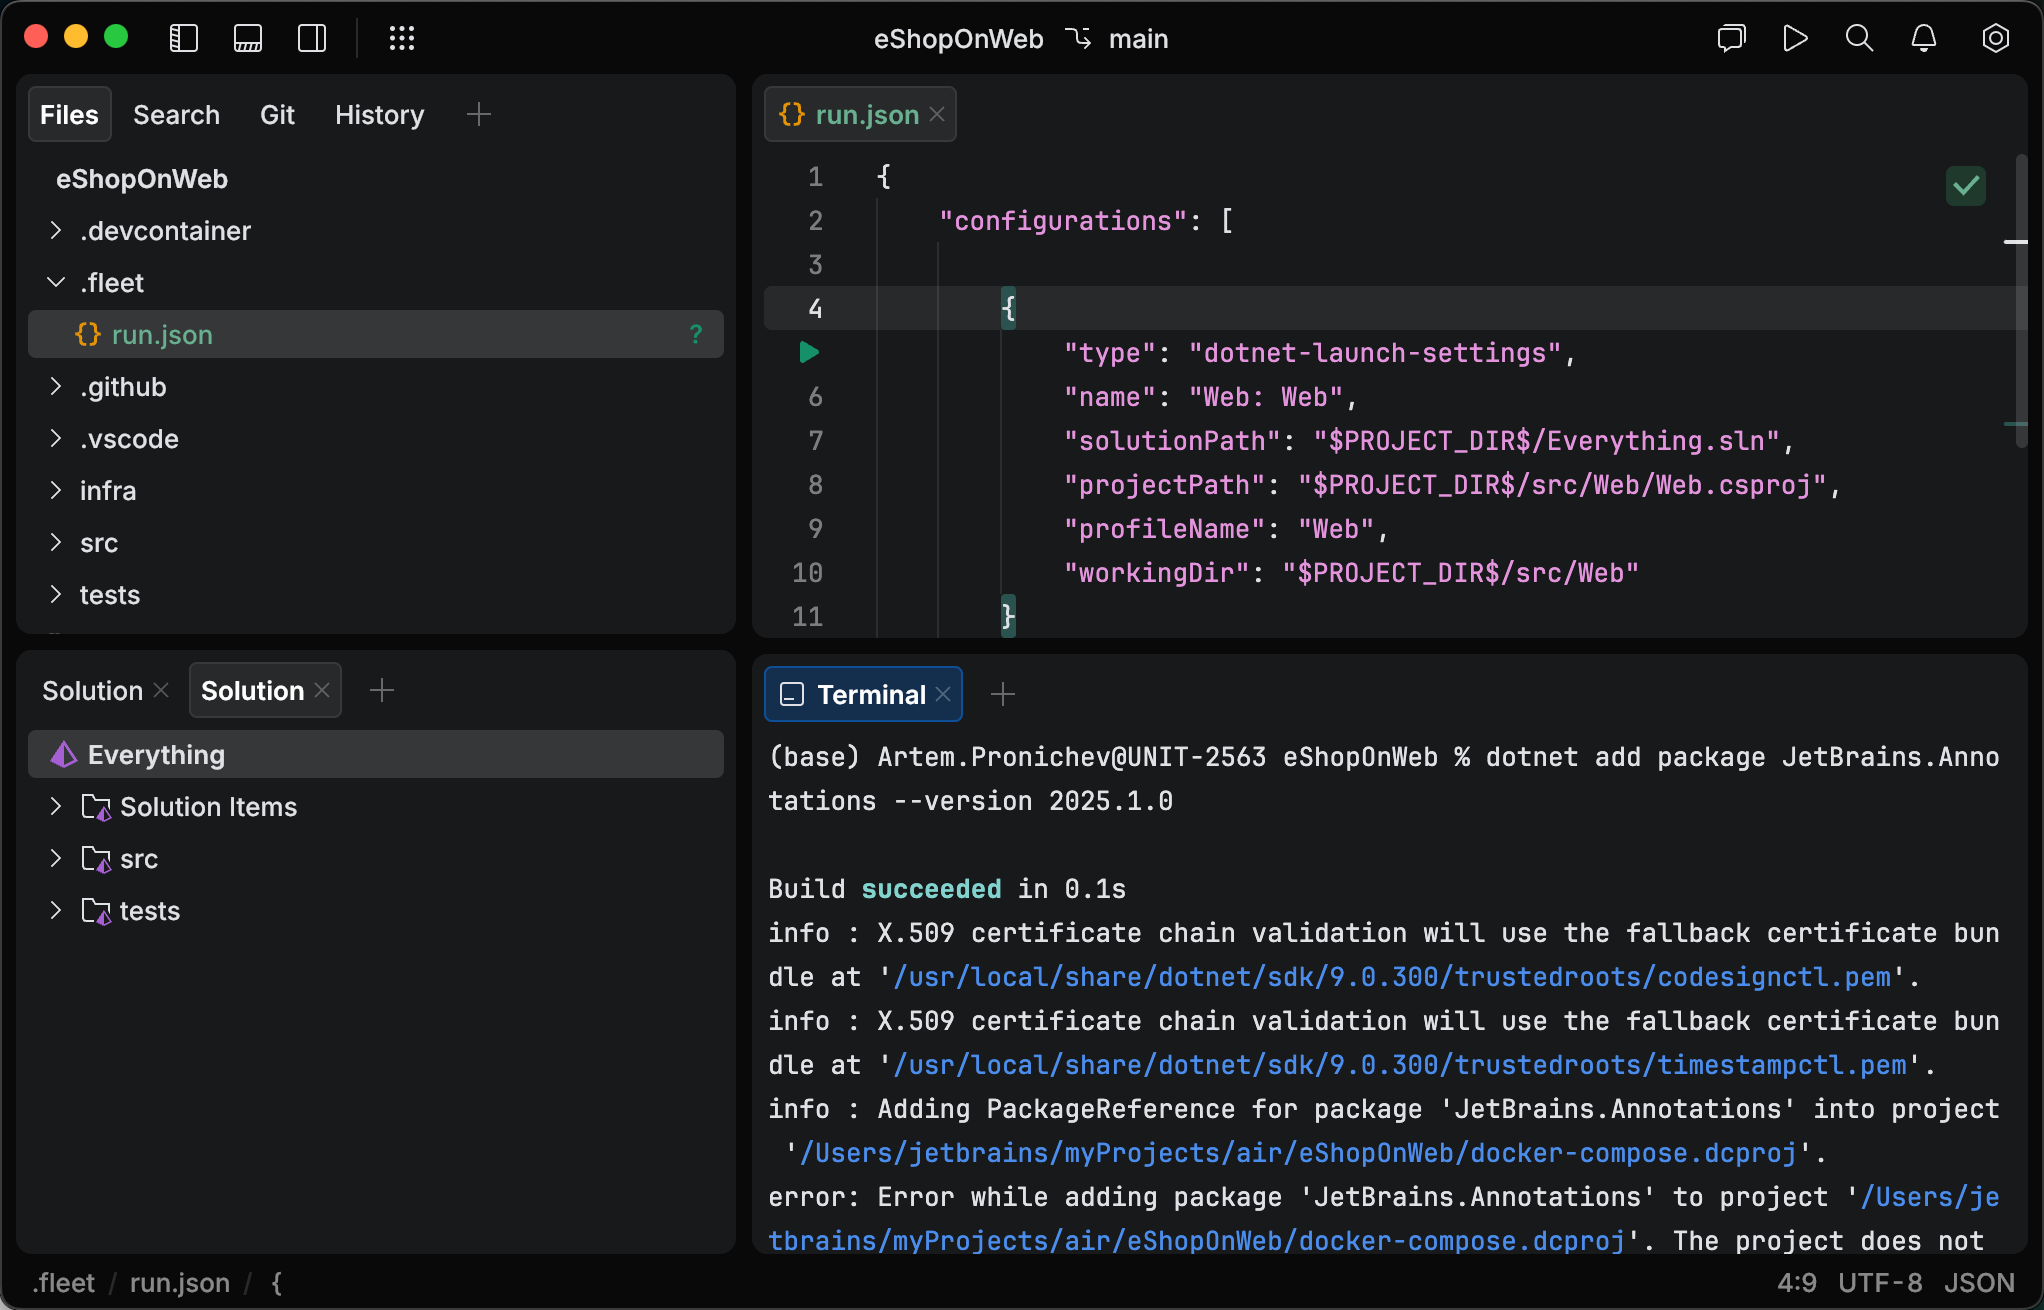
Task: Toggle the bottom panel visibility
Action: click(247, 38)
